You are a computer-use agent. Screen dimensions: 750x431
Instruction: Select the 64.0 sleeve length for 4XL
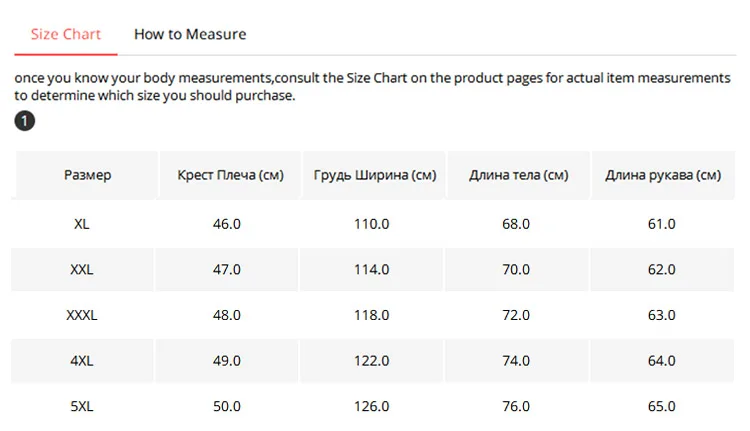[662, 361]
